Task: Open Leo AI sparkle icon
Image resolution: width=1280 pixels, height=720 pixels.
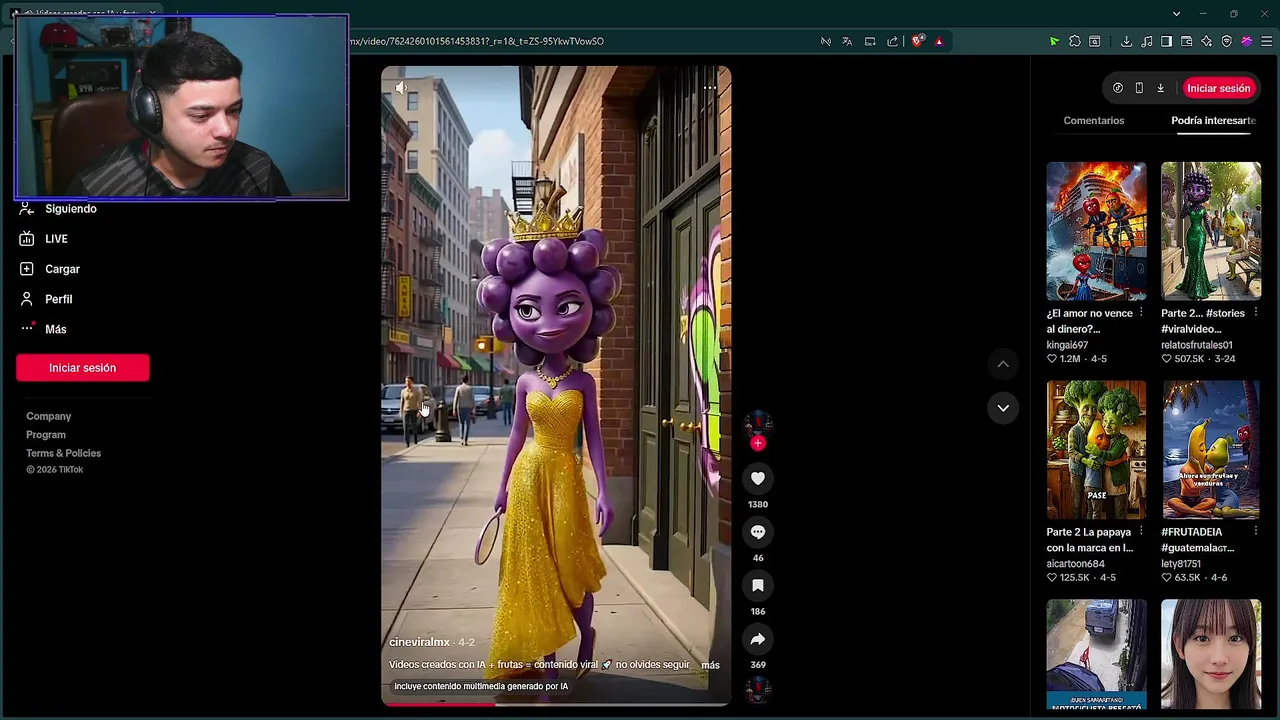Action: tap(1207, 41)
